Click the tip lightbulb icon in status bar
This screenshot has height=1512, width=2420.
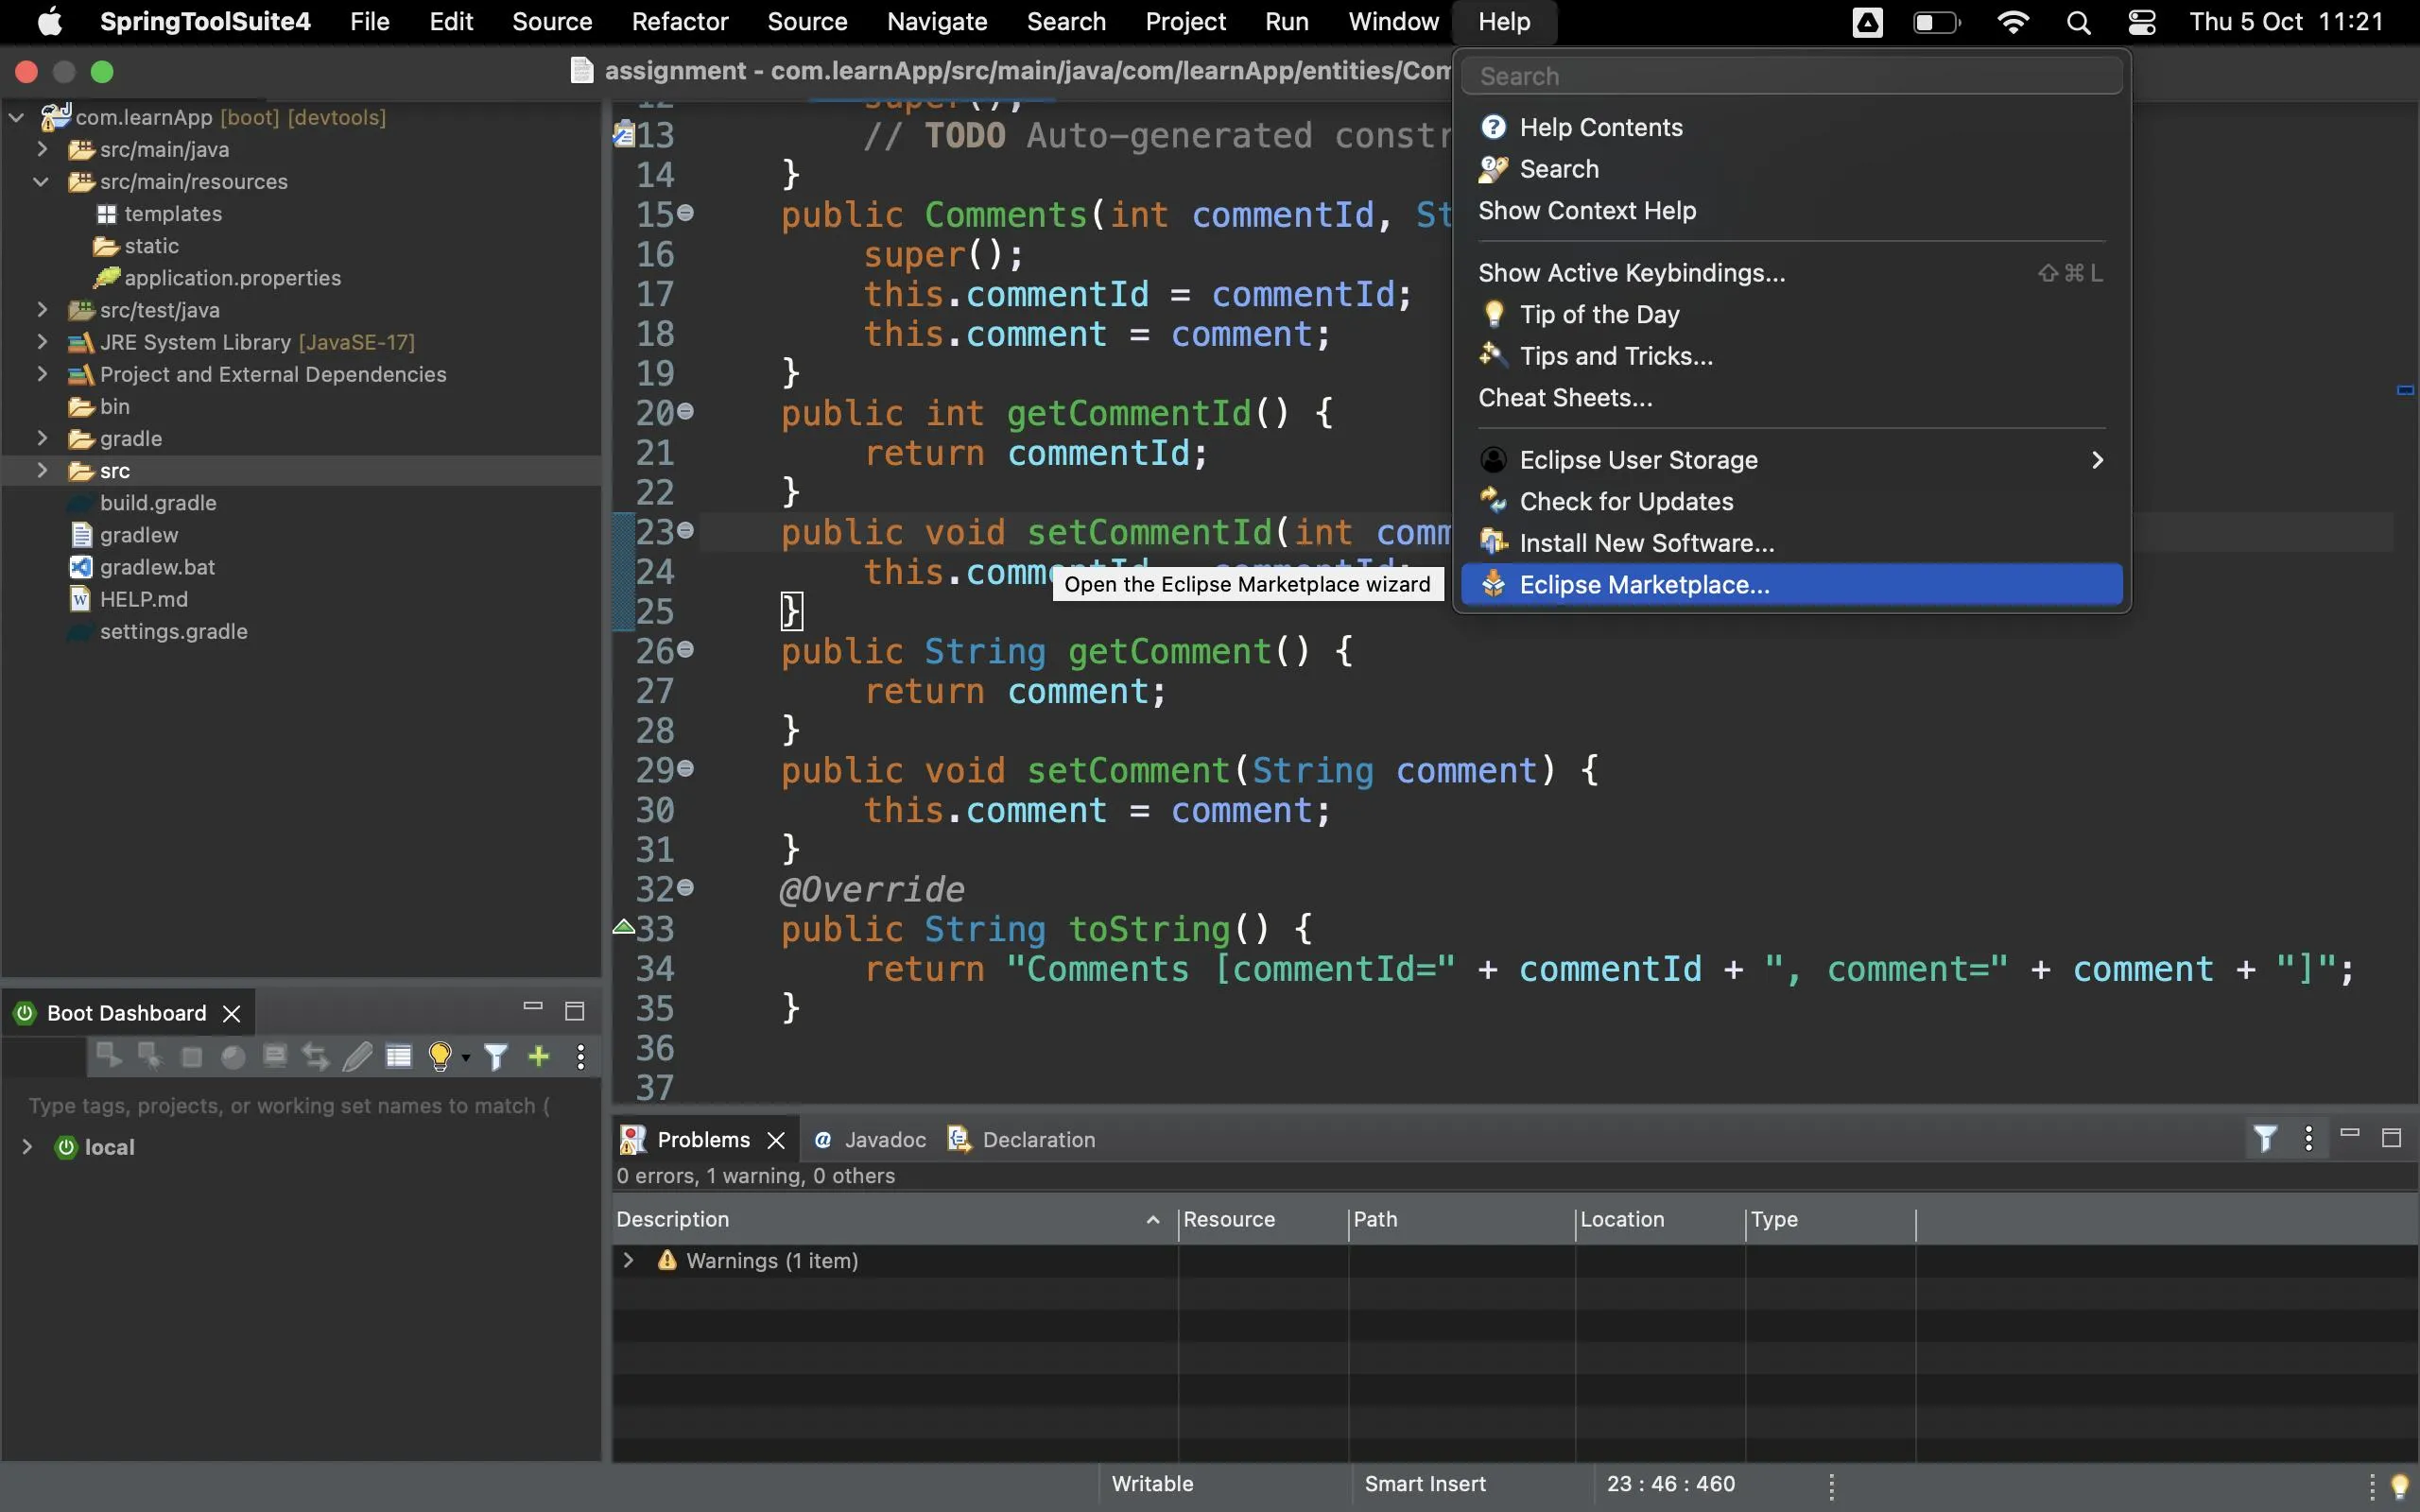click(x=2399, y=1486)
